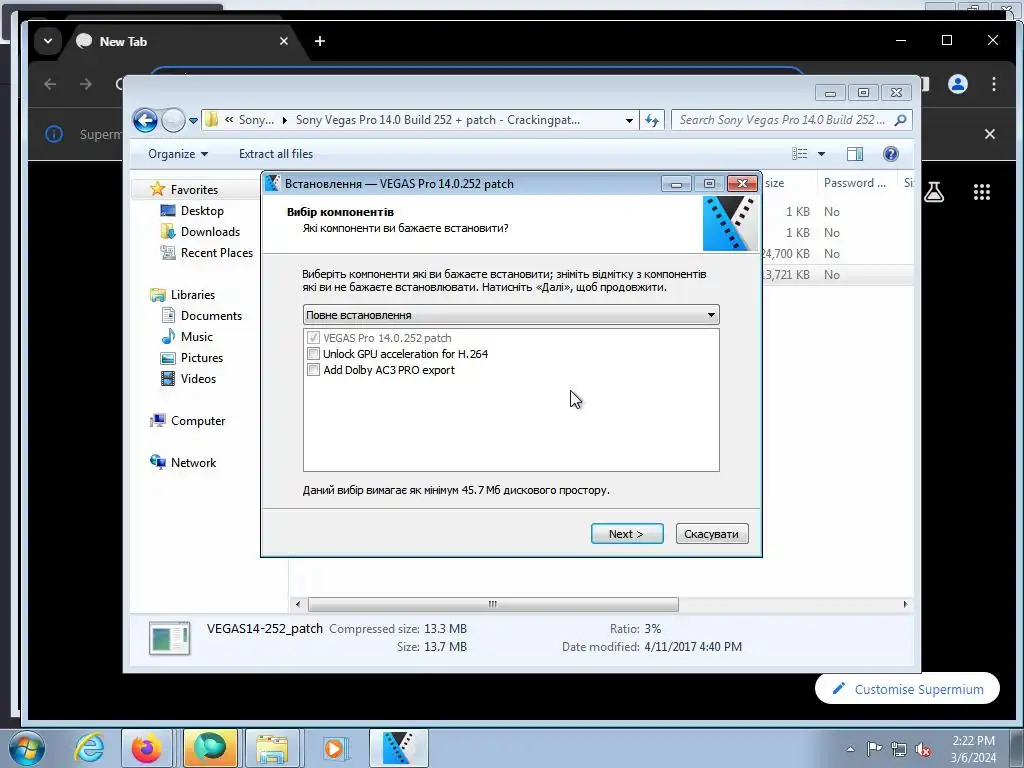Click Customise Supermium button
The width and height of the screenshot is (1024, 768).
(907, 689)
